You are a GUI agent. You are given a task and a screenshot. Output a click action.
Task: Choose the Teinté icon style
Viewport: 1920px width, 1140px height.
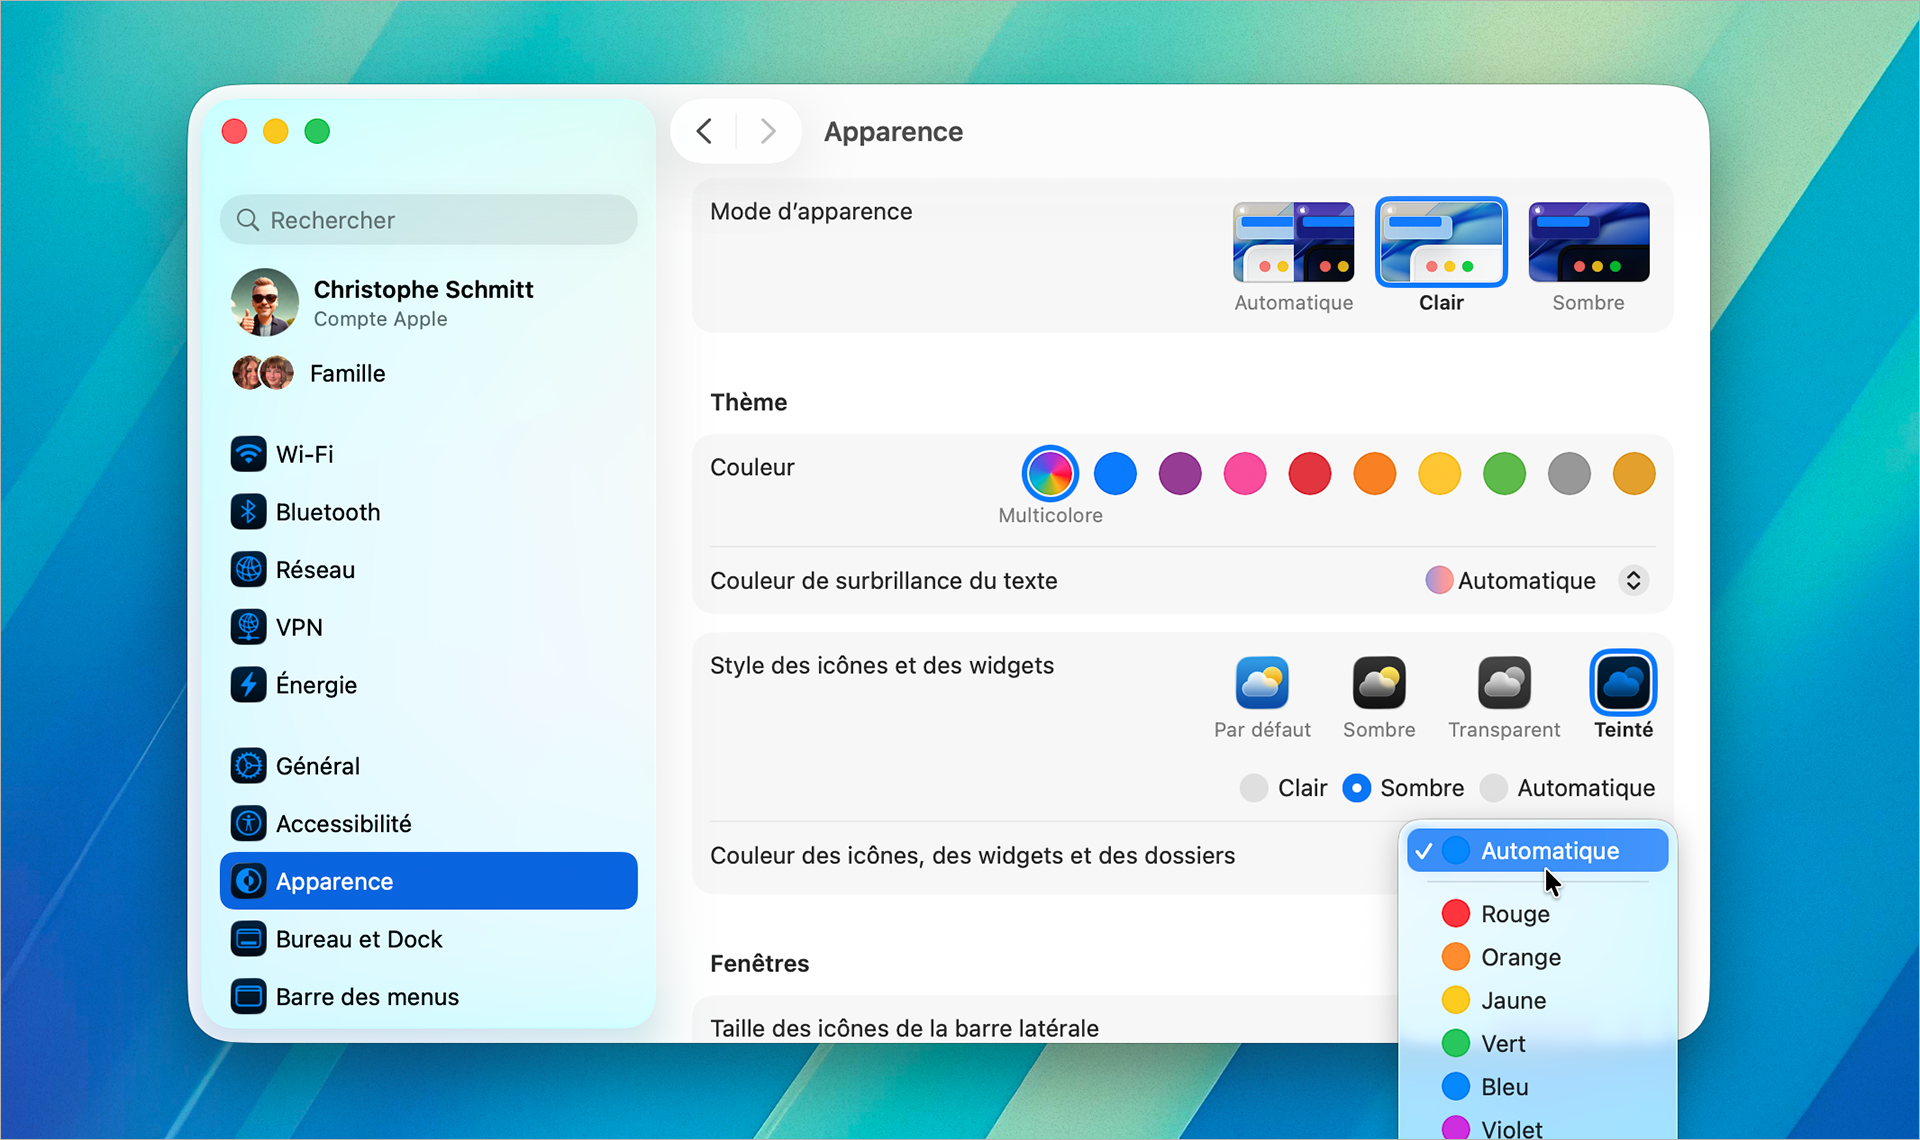point(1622,684)
